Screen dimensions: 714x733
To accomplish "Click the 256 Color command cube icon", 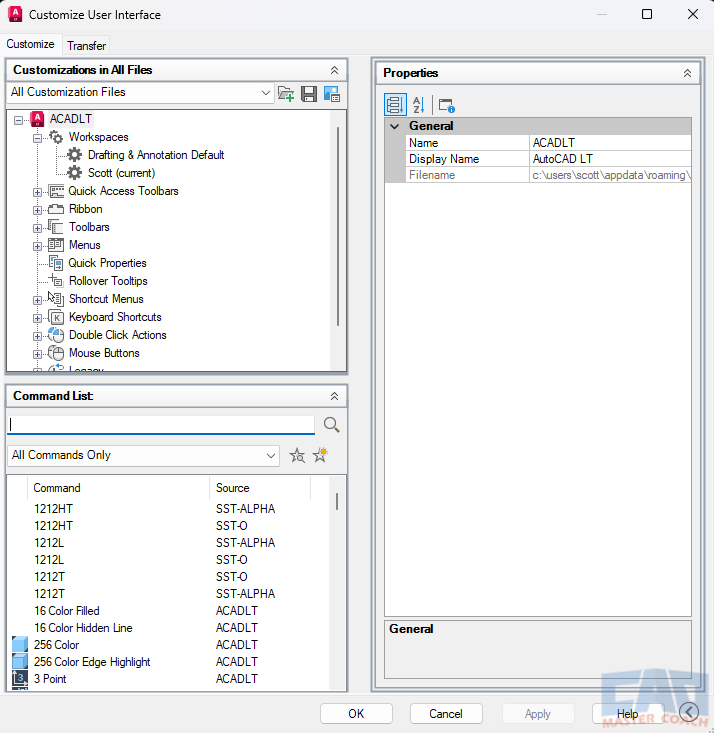I will click(20, 645).
